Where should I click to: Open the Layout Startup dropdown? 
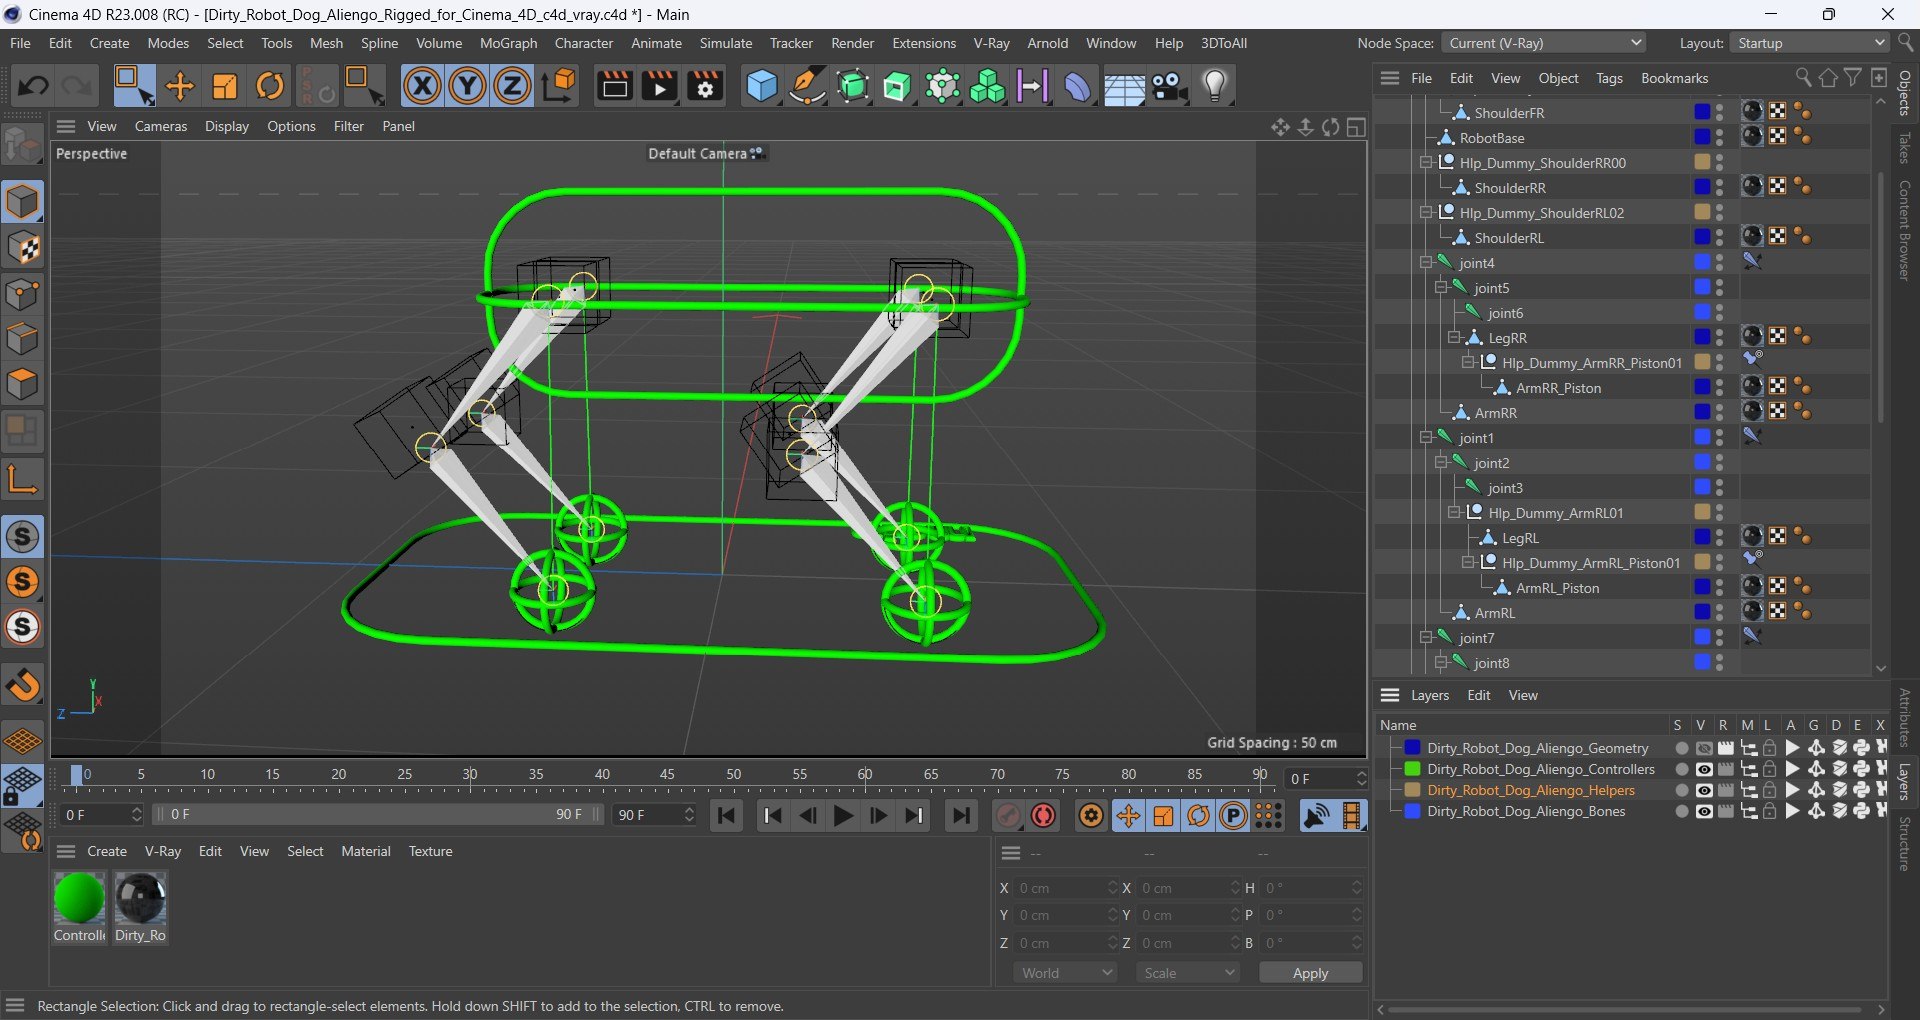coord(1809,43)
